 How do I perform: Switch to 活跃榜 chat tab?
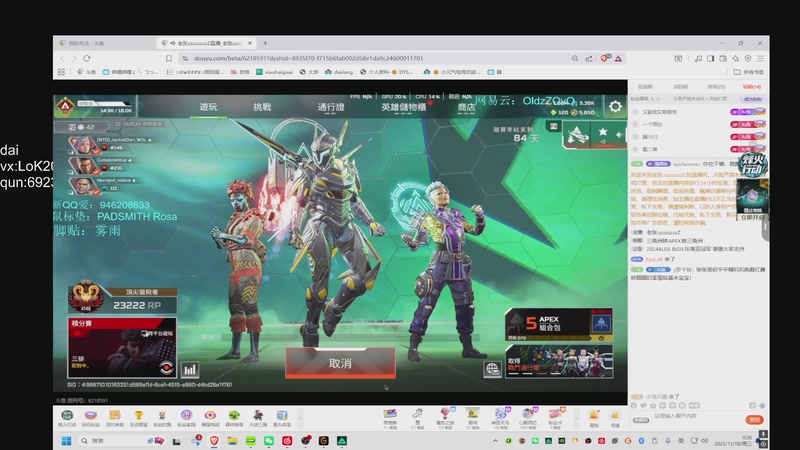point(681,87)
